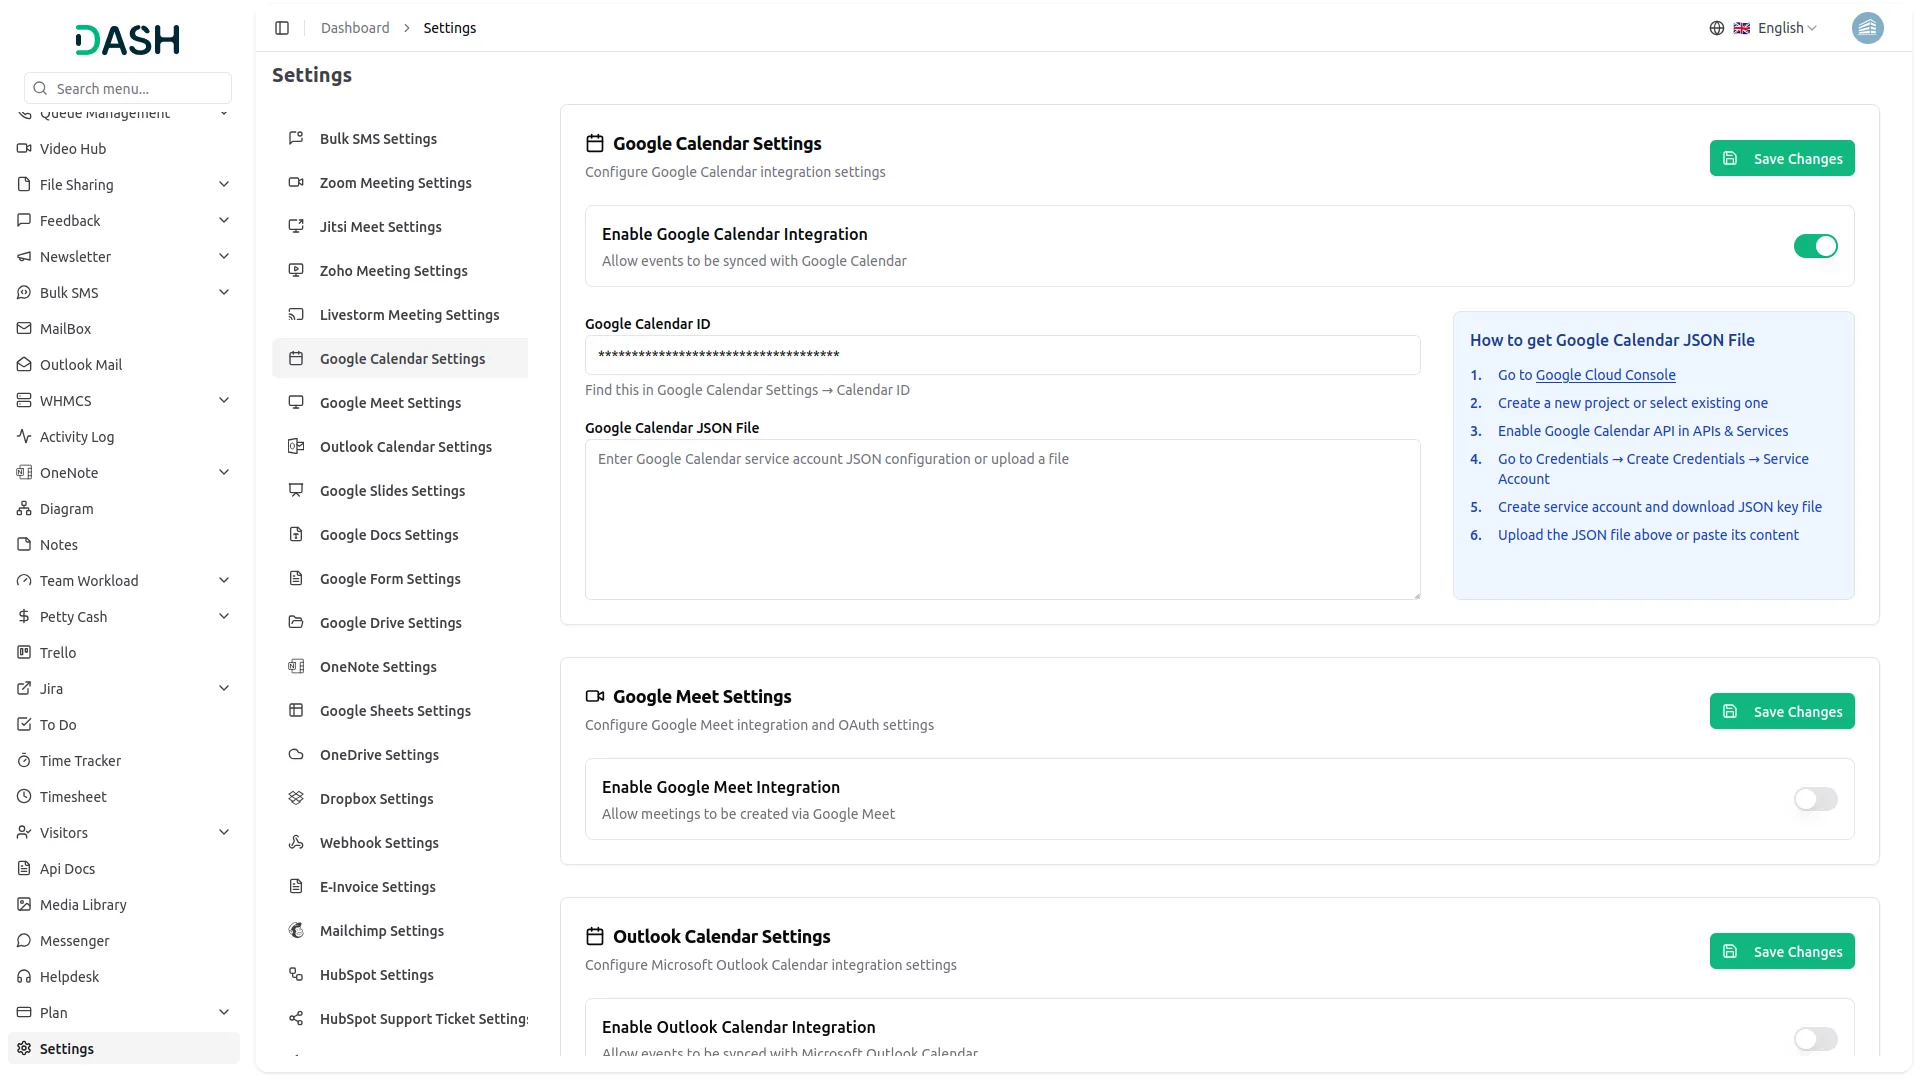Screen dimensions: 1920x1080
Task: Click the Dropbox Settings icon
Action: (296, 799)
